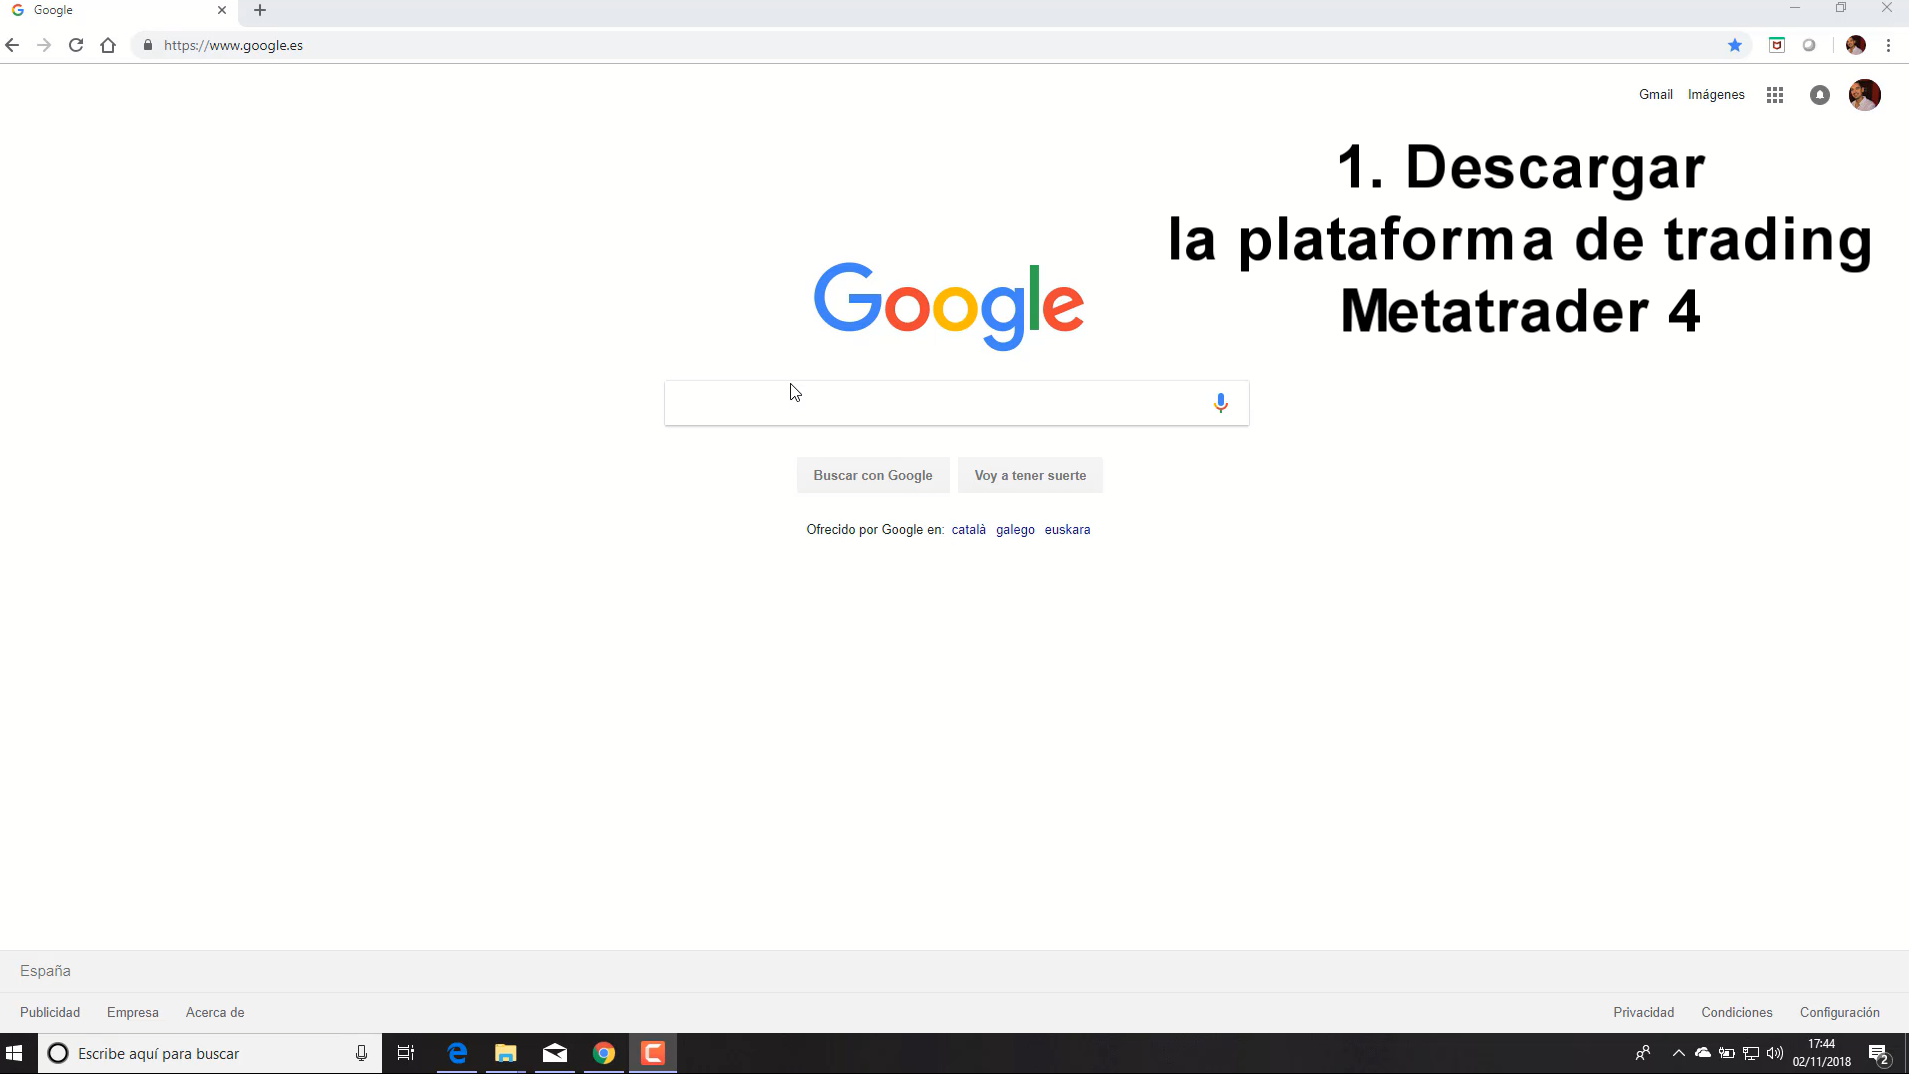Viewport: 1909px width, 1074px height.
Task: Click the Google logo
Action: click(948, 305)
